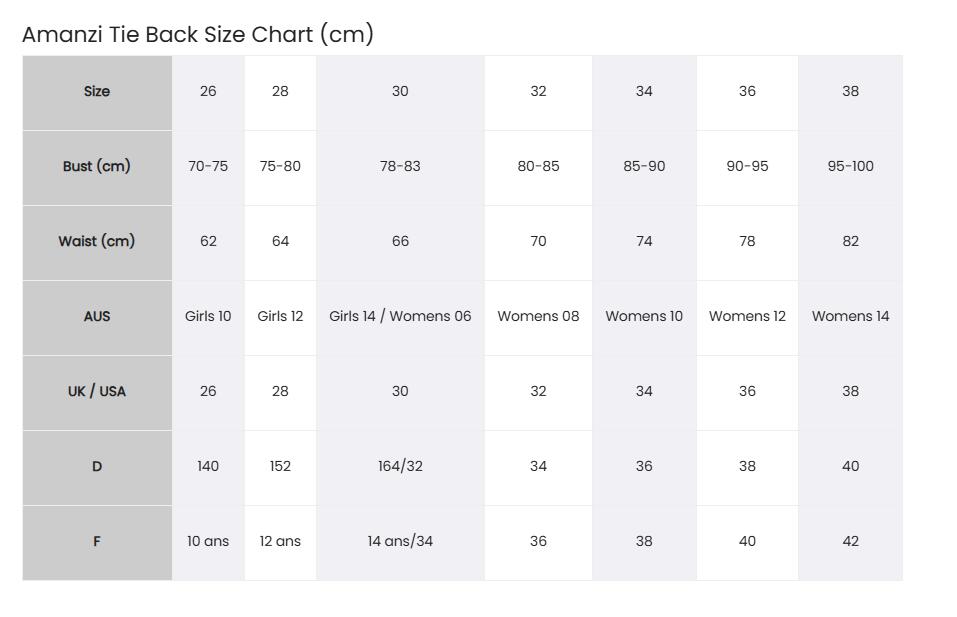Image resolution: width=957 pixels, height=617 pixels.
Task: Click the 14 ans/34 cell
Action: pyautogui.click(x=400, y=543)
